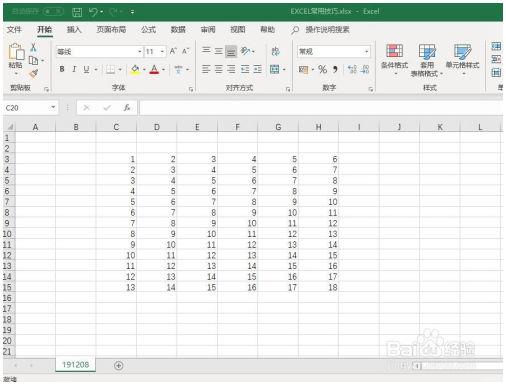Toggle Italic formatting
This screenshot has height=385, width=506.
(x=74, y=69)
